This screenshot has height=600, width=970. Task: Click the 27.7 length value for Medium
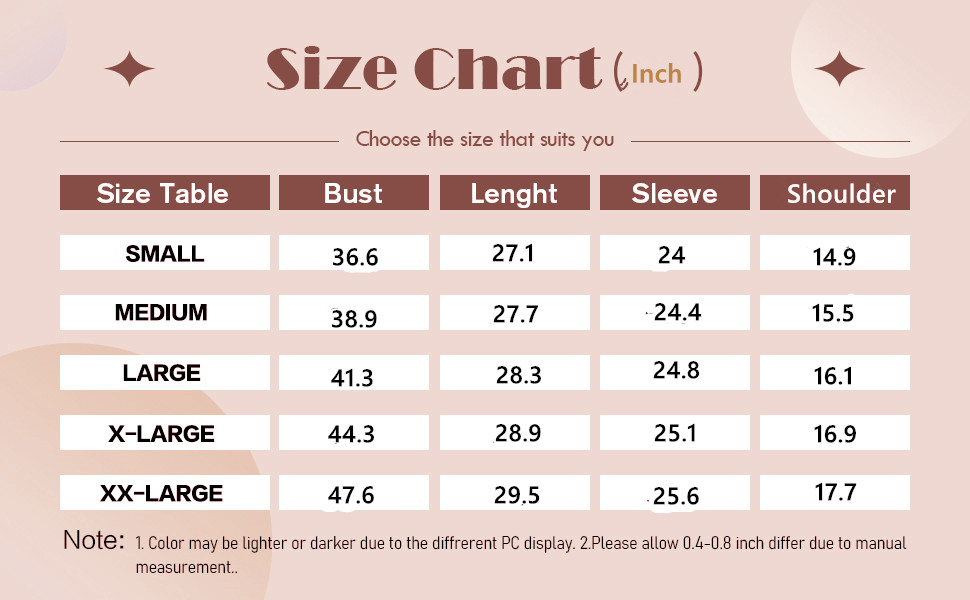coord(515,315)
